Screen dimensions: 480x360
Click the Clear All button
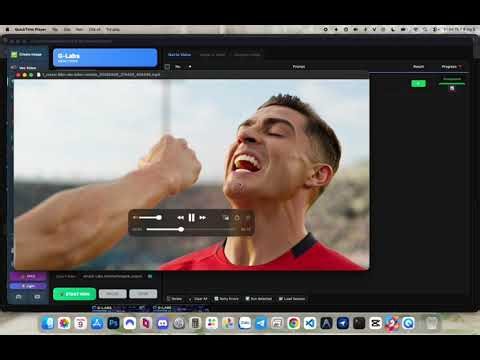198,299
